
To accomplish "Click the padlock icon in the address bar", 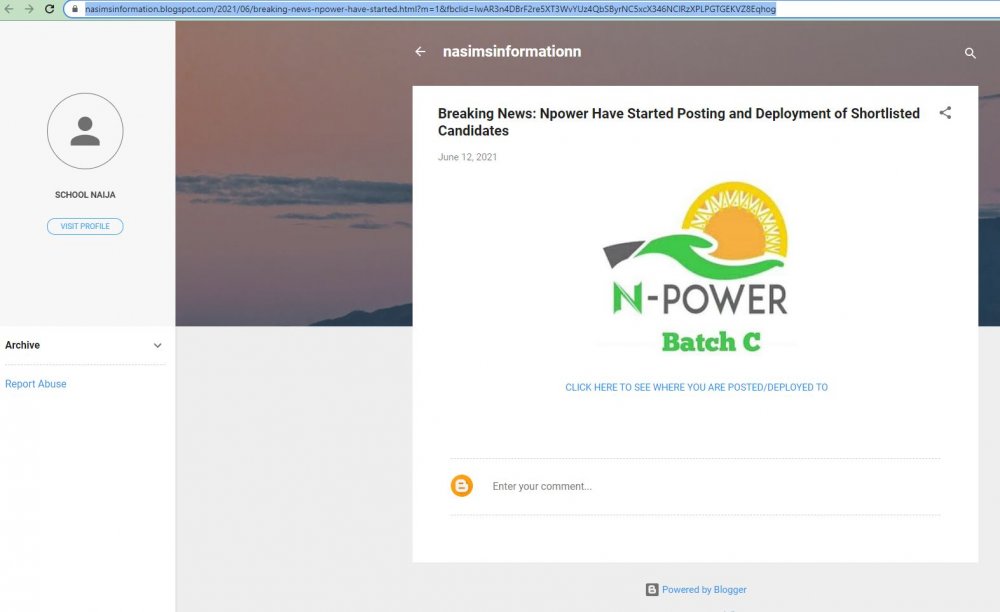I will pos(75,9).
